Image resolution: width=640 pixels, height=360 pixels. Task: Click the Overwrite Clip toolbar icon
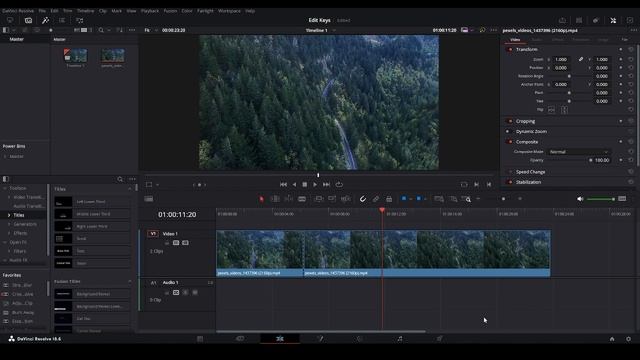point(332,199)
